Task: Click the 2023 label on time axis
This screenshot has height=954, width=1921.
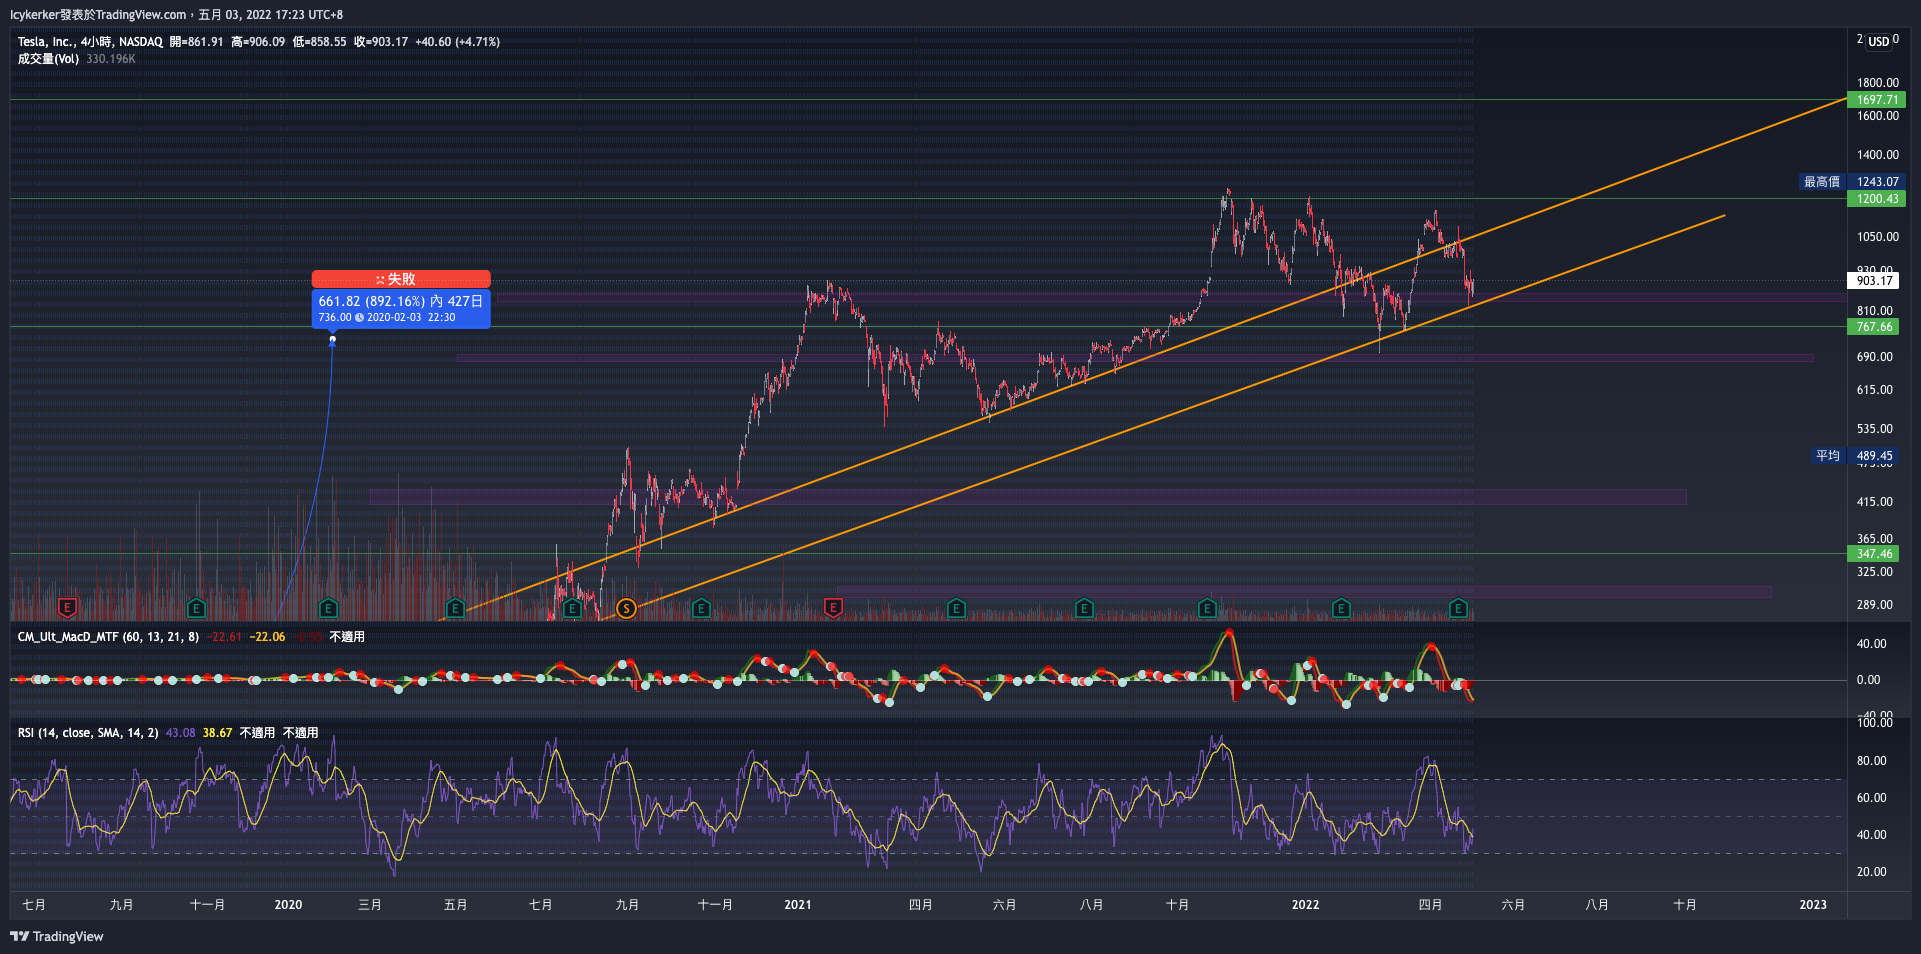Action: tap(1813, 905)
